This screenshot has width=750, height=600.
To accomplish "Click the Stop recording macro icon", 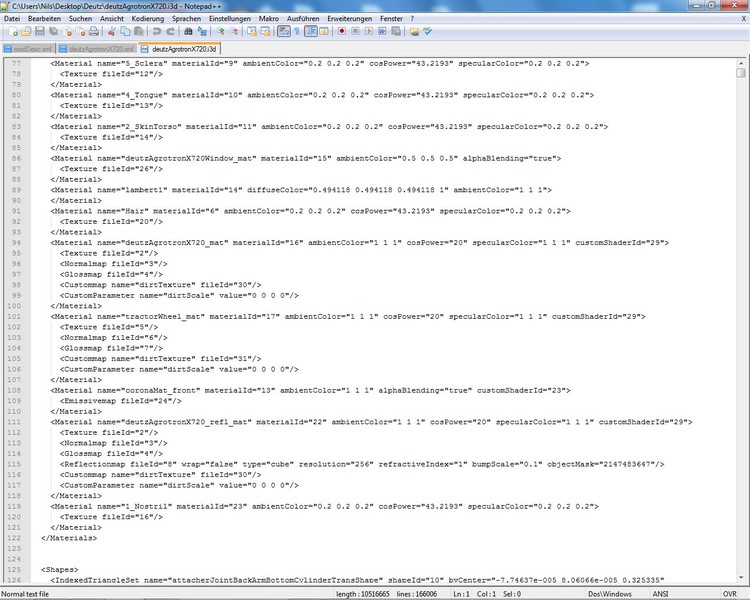I will 355,32.
